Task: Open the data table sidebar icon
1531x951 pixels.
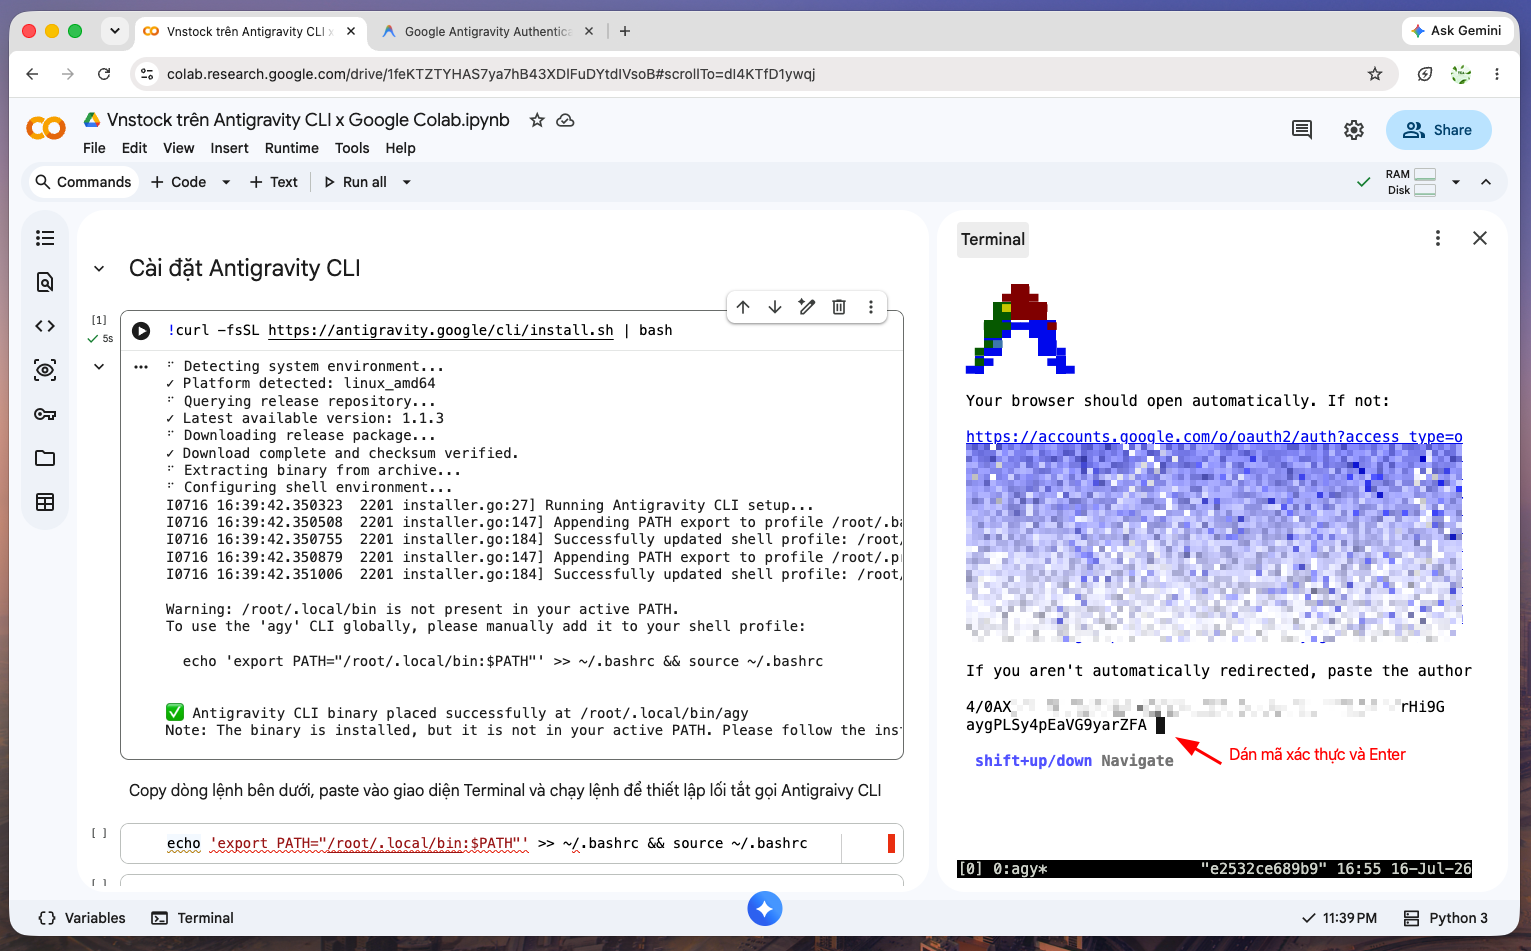Action: coord(45,502)
